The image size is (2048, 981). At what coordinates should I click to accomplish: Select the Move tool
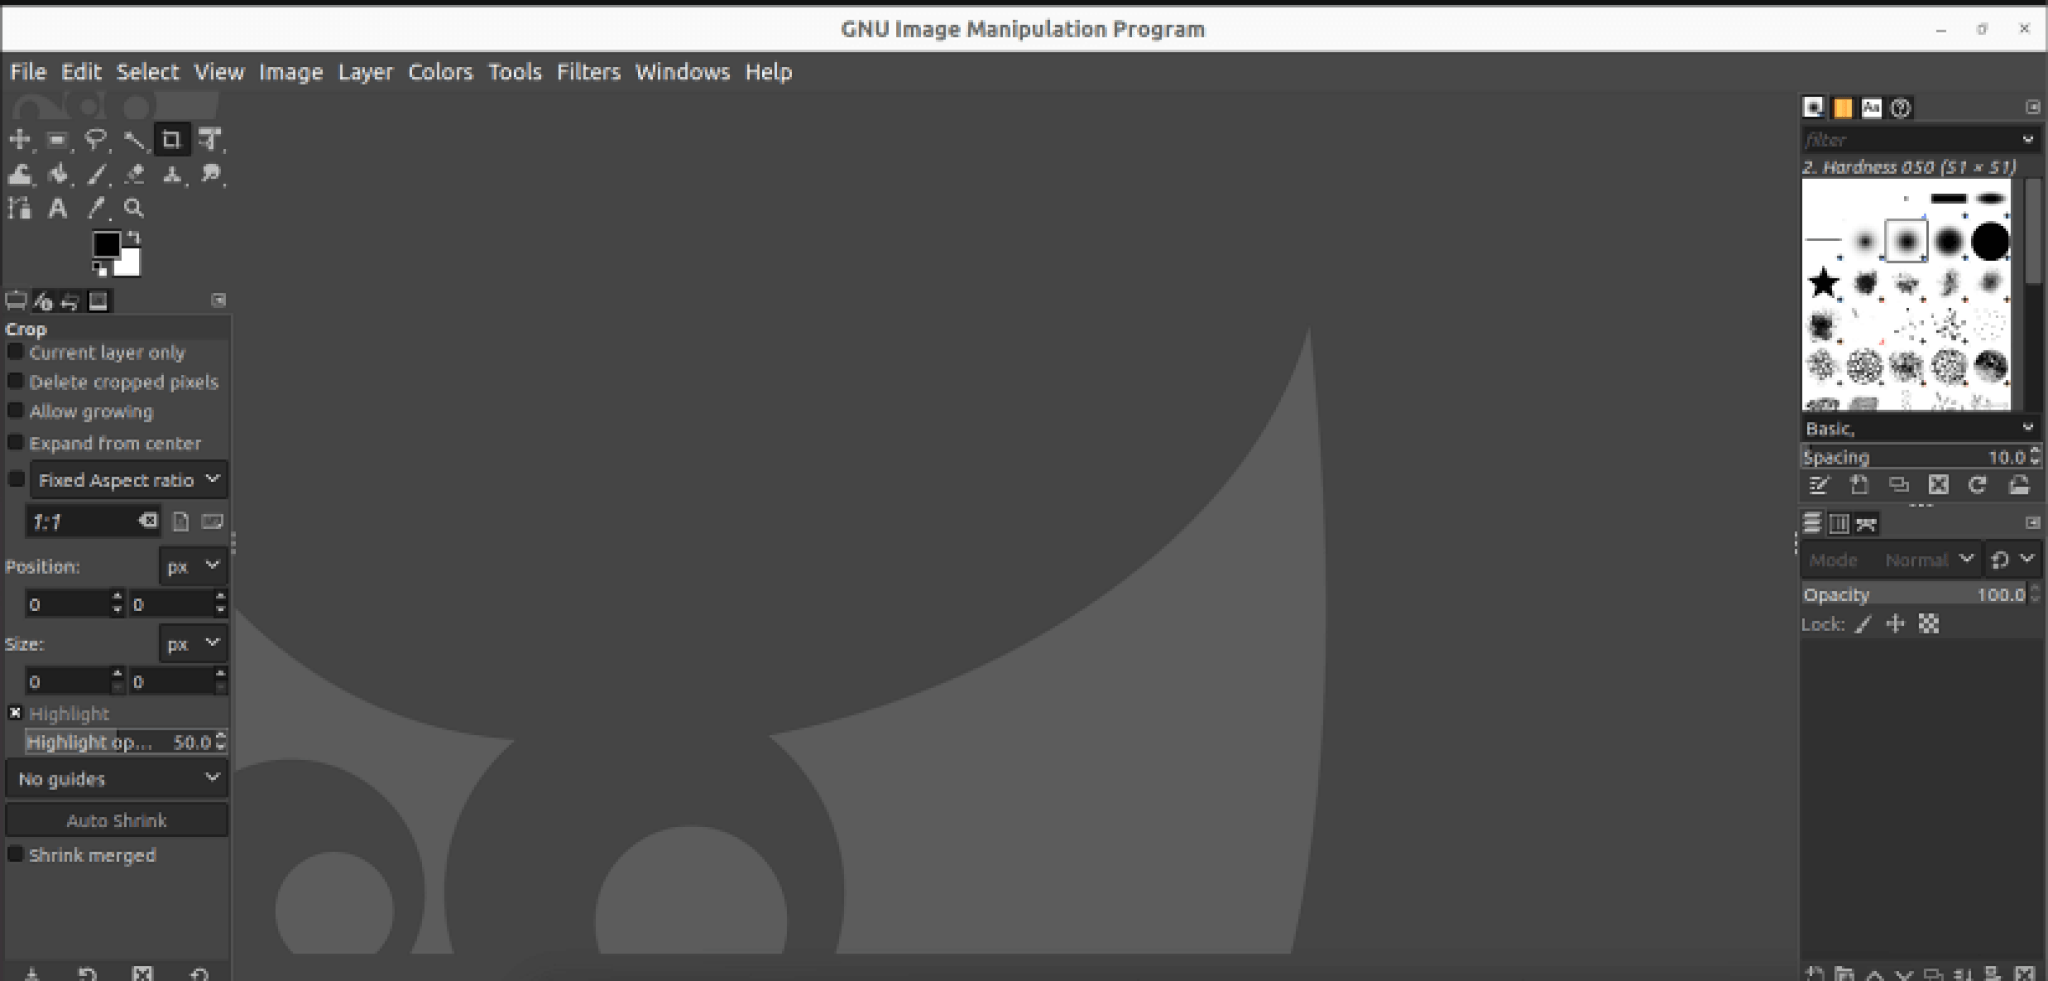pos(20,140)
